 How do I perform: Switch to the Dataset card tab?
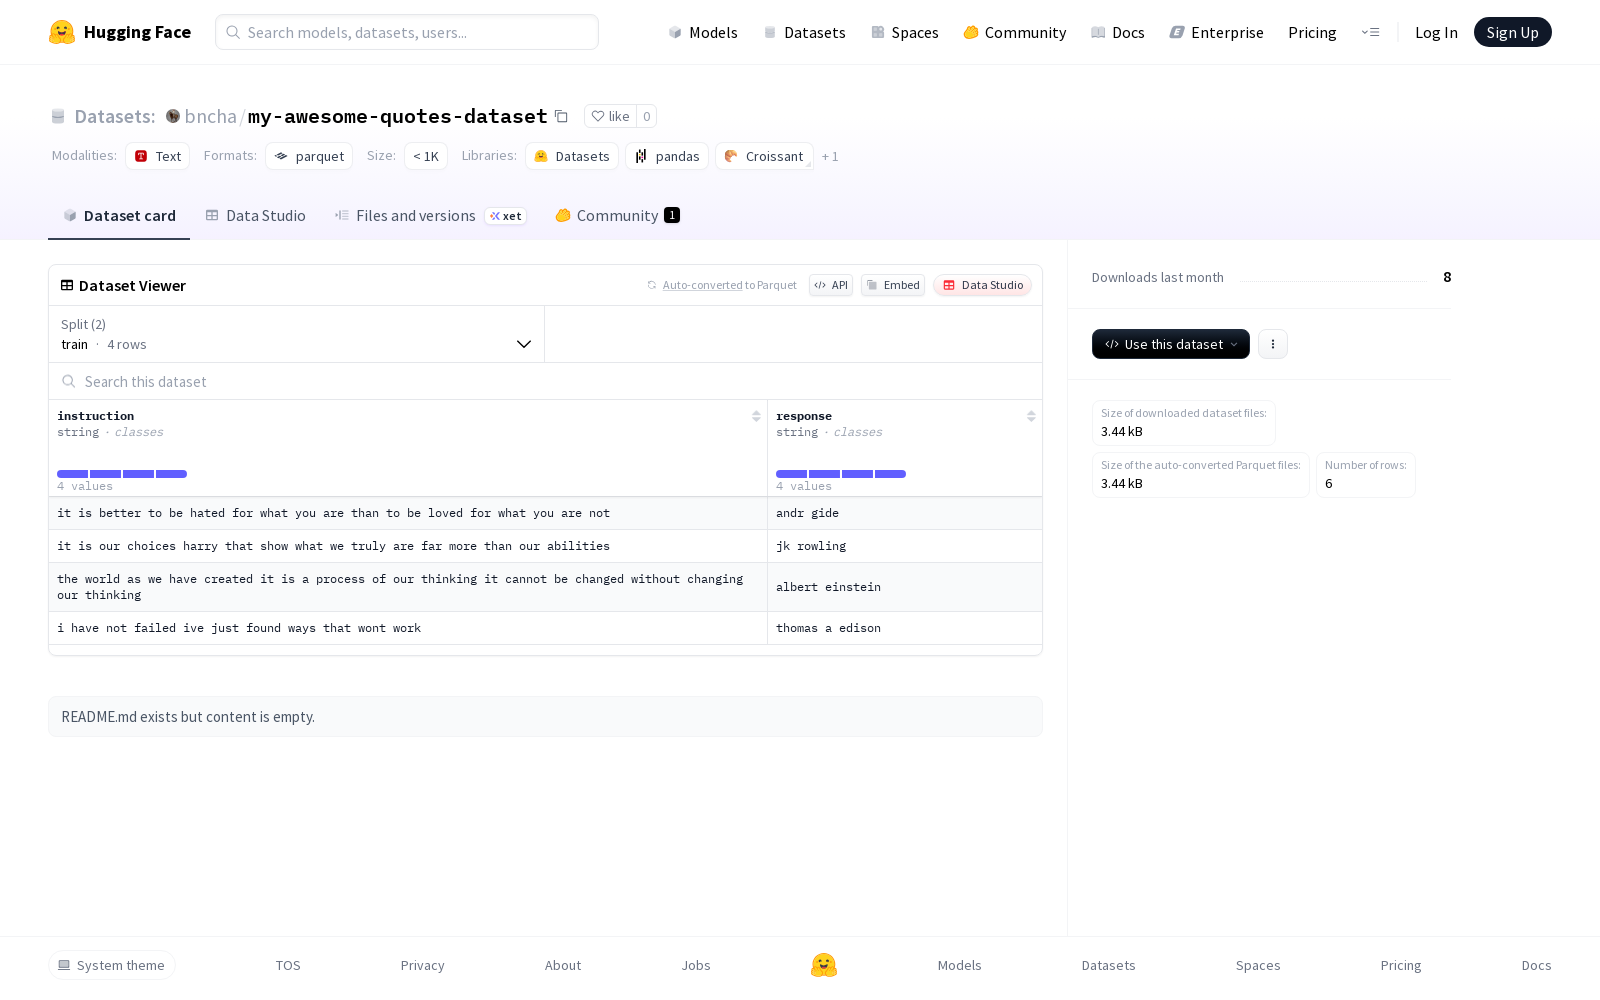119,215
